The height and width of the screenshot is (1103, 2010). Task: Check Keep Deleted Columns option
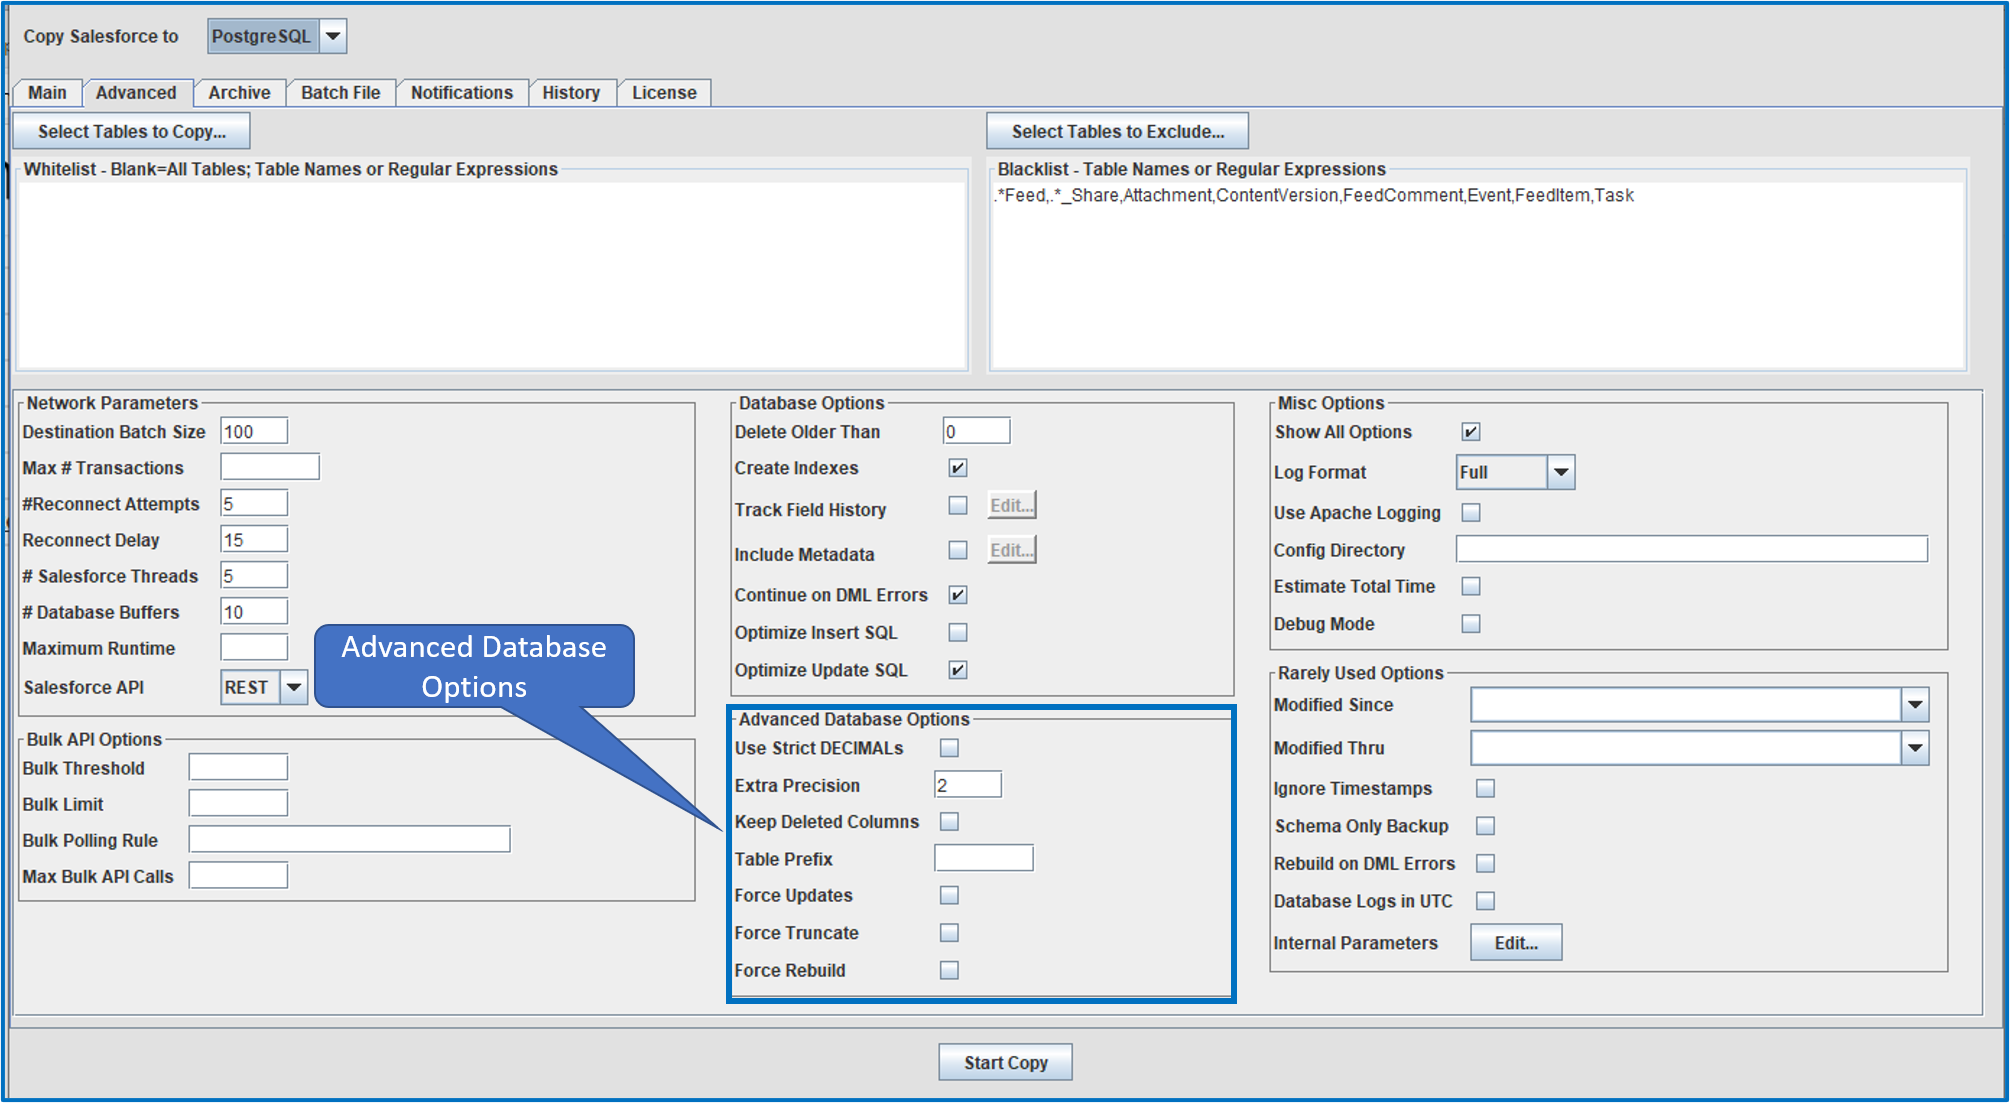949,821
